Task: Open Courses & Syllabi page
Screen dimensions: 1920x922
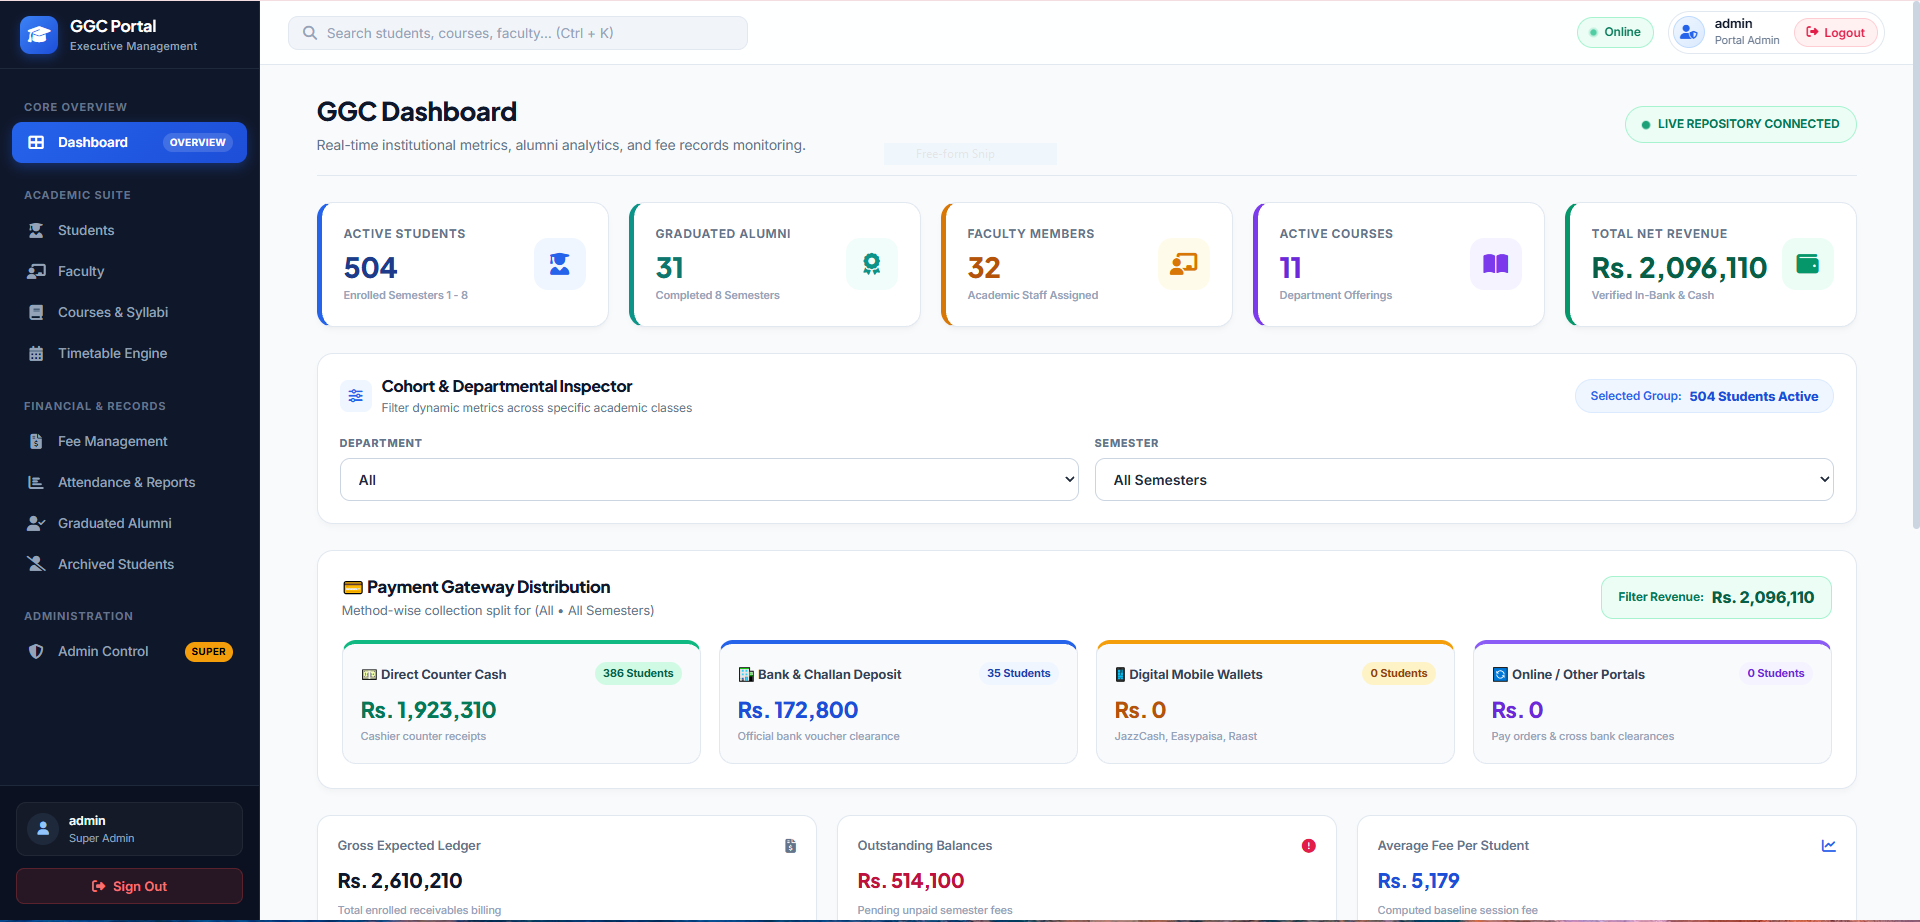Action: [x=129, y=312]
